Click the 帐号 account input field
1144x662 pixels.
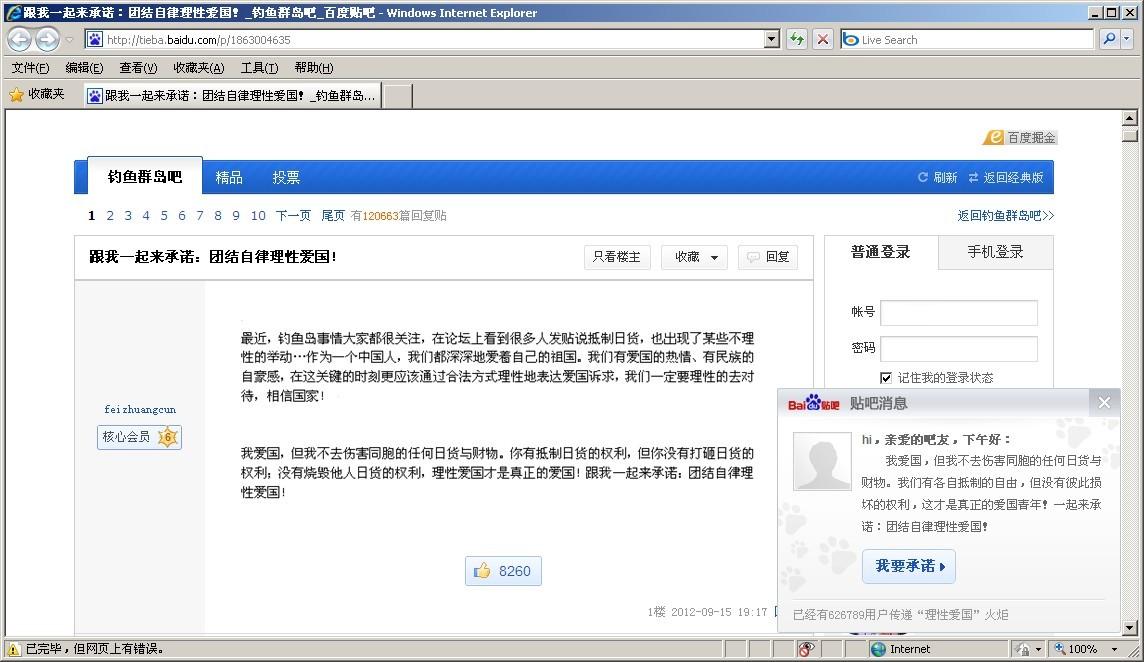pyautogui.click(x=958, y=312)
